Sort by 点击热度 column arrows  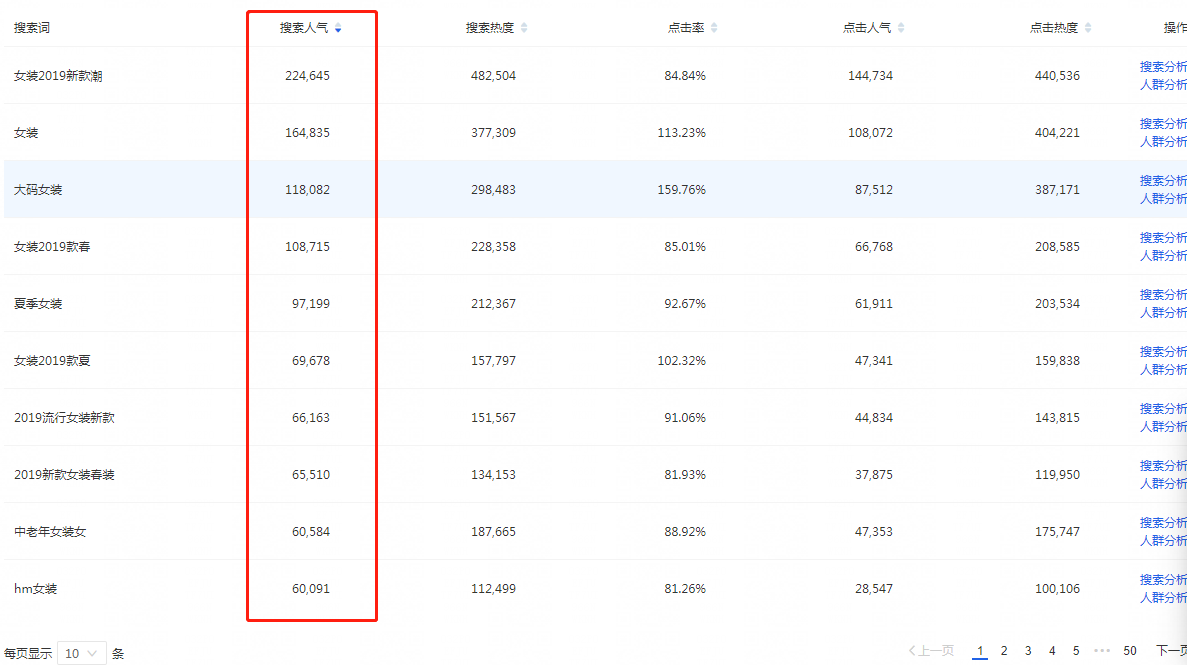click(1088, 28)
